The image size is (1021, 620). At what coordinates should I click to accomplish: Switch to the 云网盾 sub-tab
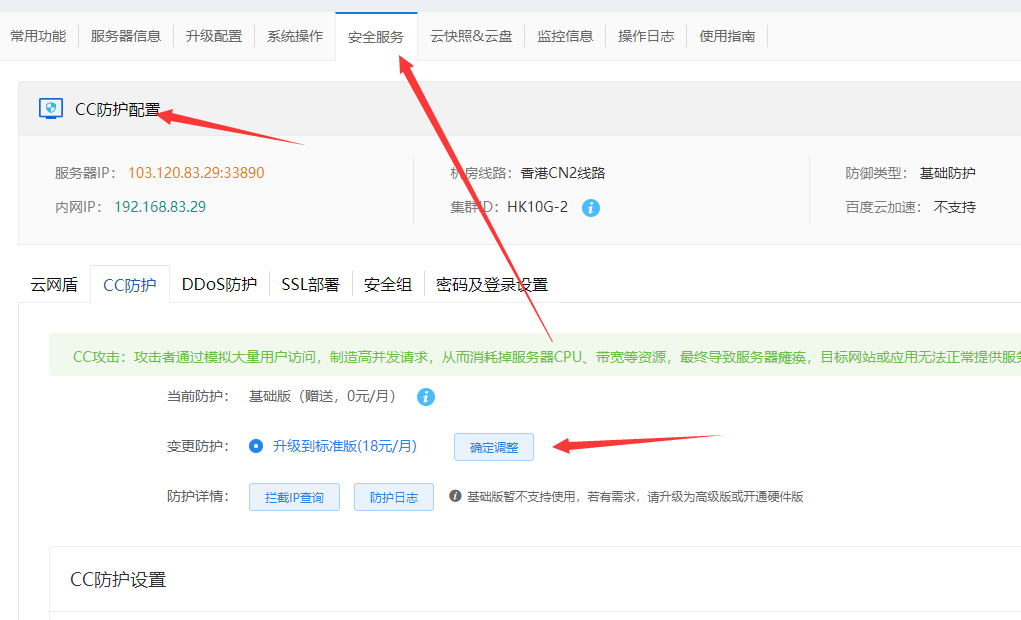[54, 285]
